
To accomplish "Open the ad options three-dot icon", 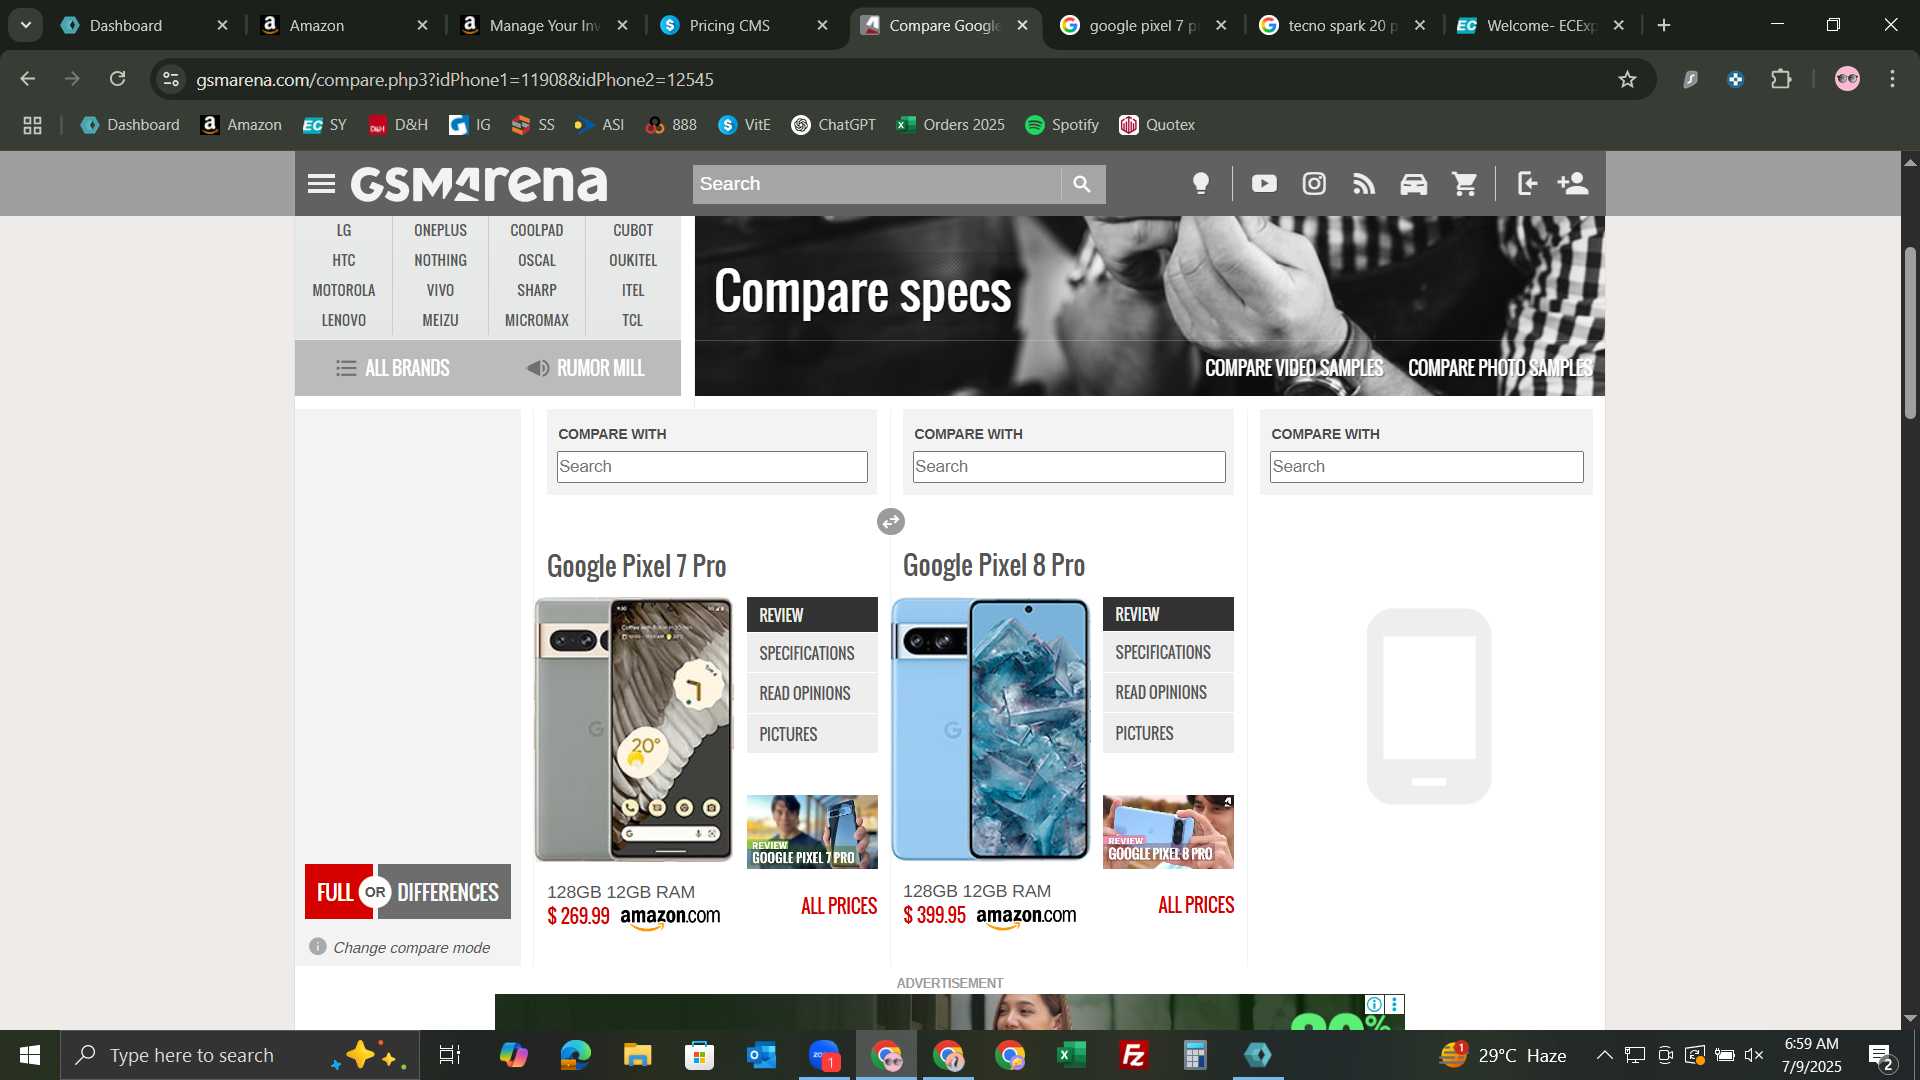I will pyautogui.click(x=1395, y=1004).
